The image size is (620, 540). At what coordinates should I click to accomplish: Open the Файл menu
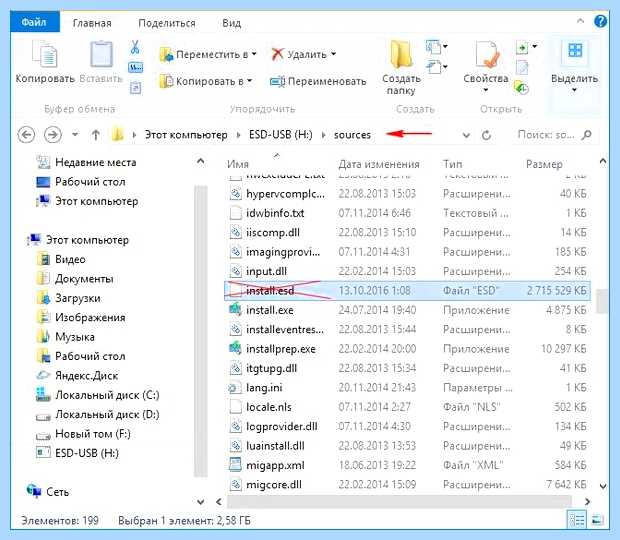point(34,22)
